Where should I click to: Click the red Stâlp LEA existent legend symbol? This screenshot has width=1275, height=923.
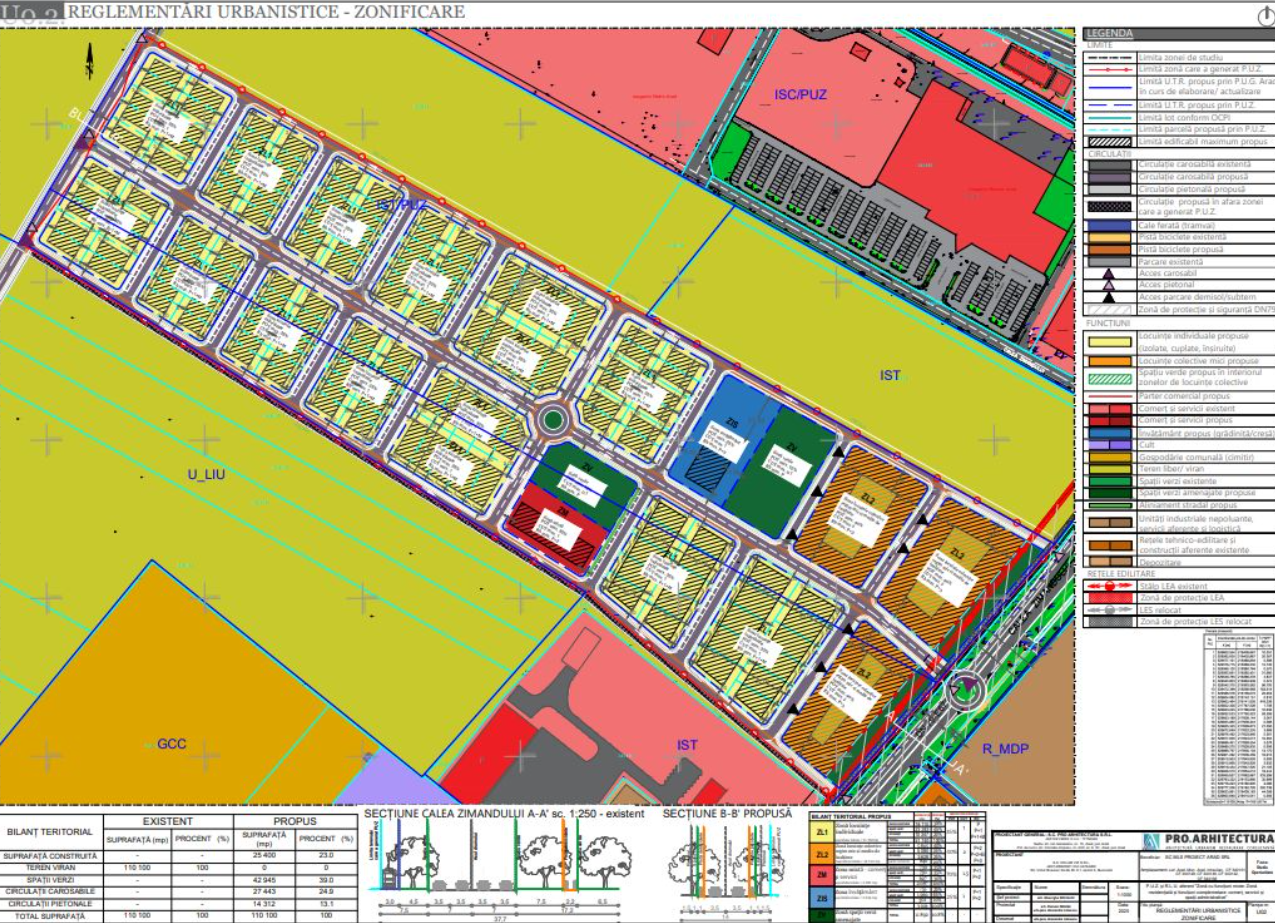[x=1110, y=586]
